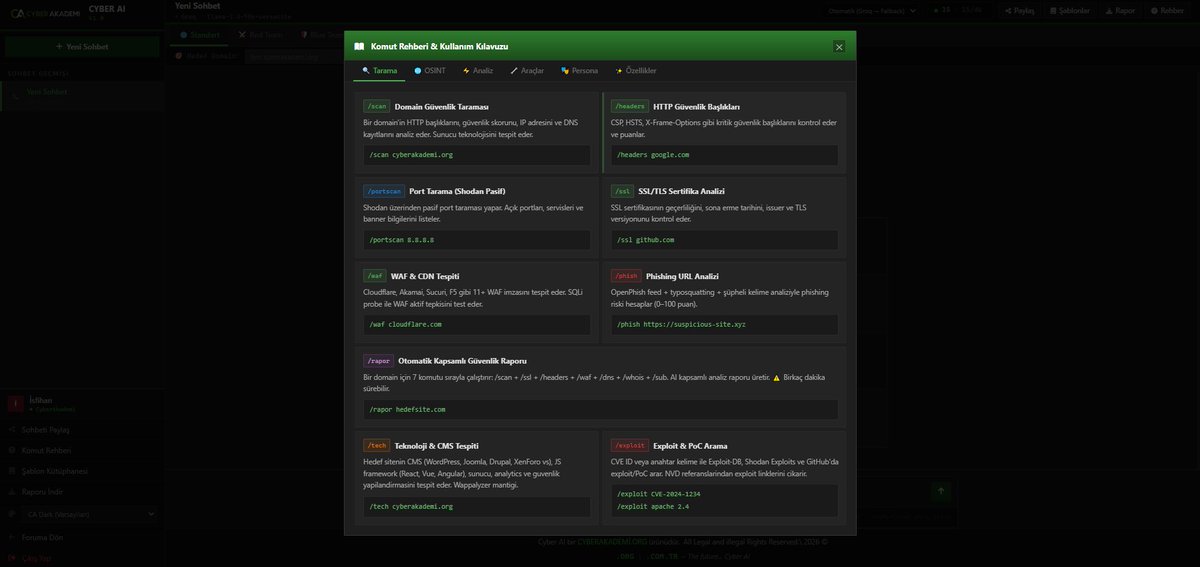
Task: Click the /scan command badge
Action: [377, 106]
